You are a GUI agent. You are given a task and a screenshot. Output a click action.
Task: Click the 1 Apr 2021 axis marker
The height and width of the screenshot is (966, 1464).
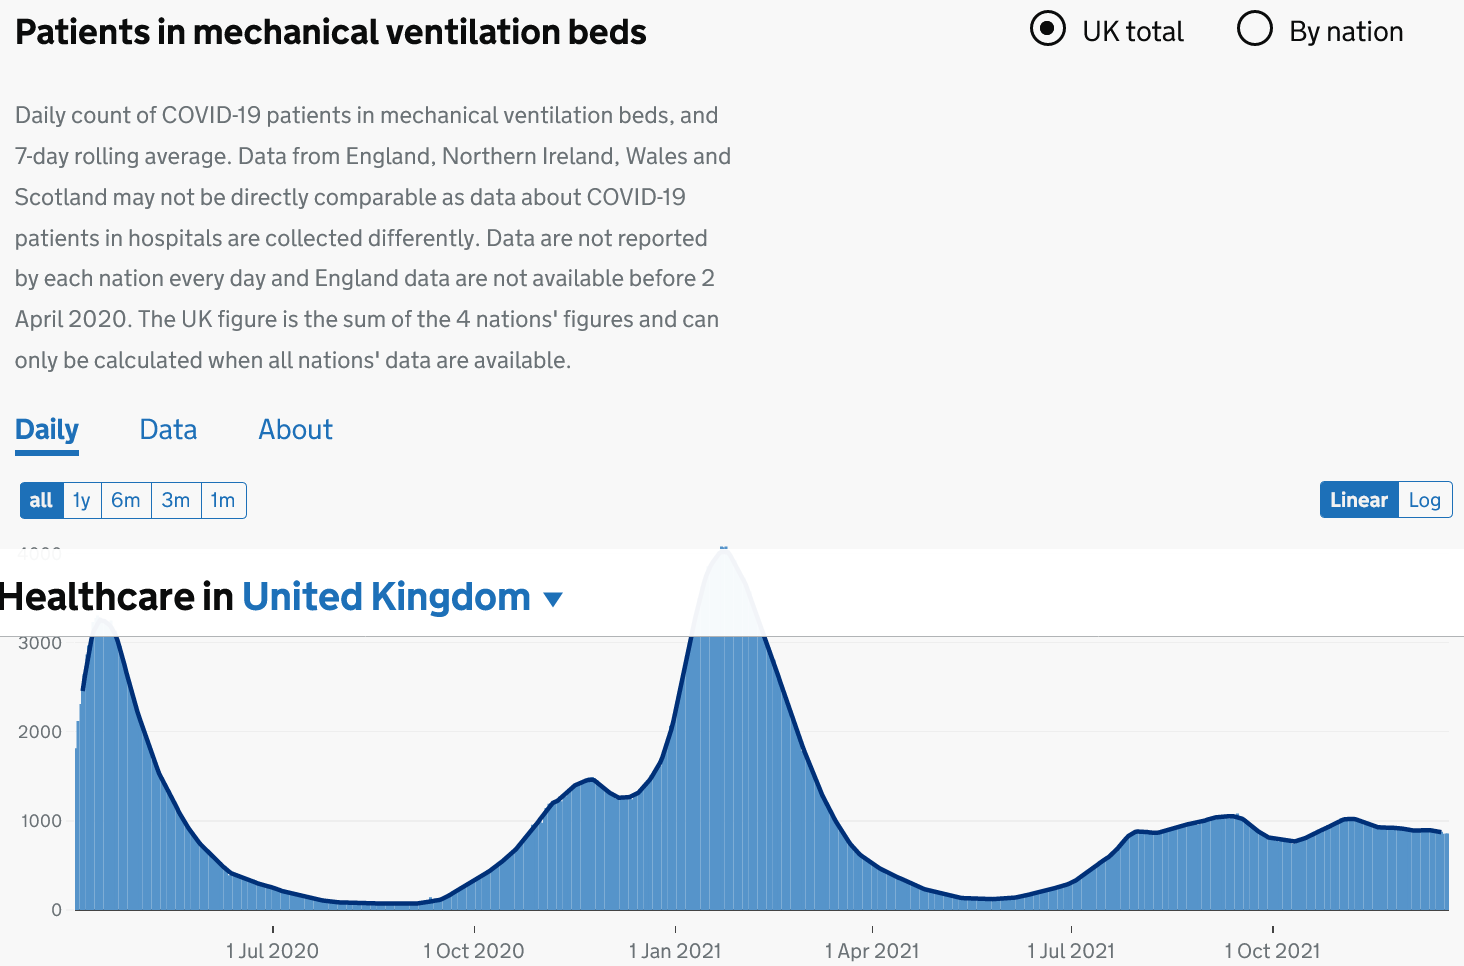(872, 950)
